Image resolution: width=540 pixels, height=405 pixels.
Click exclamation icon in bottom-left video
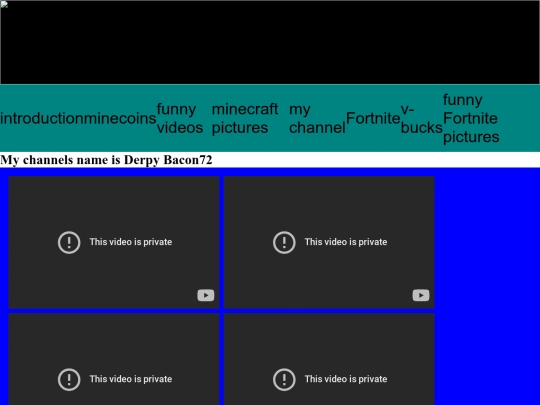point(69,380)
